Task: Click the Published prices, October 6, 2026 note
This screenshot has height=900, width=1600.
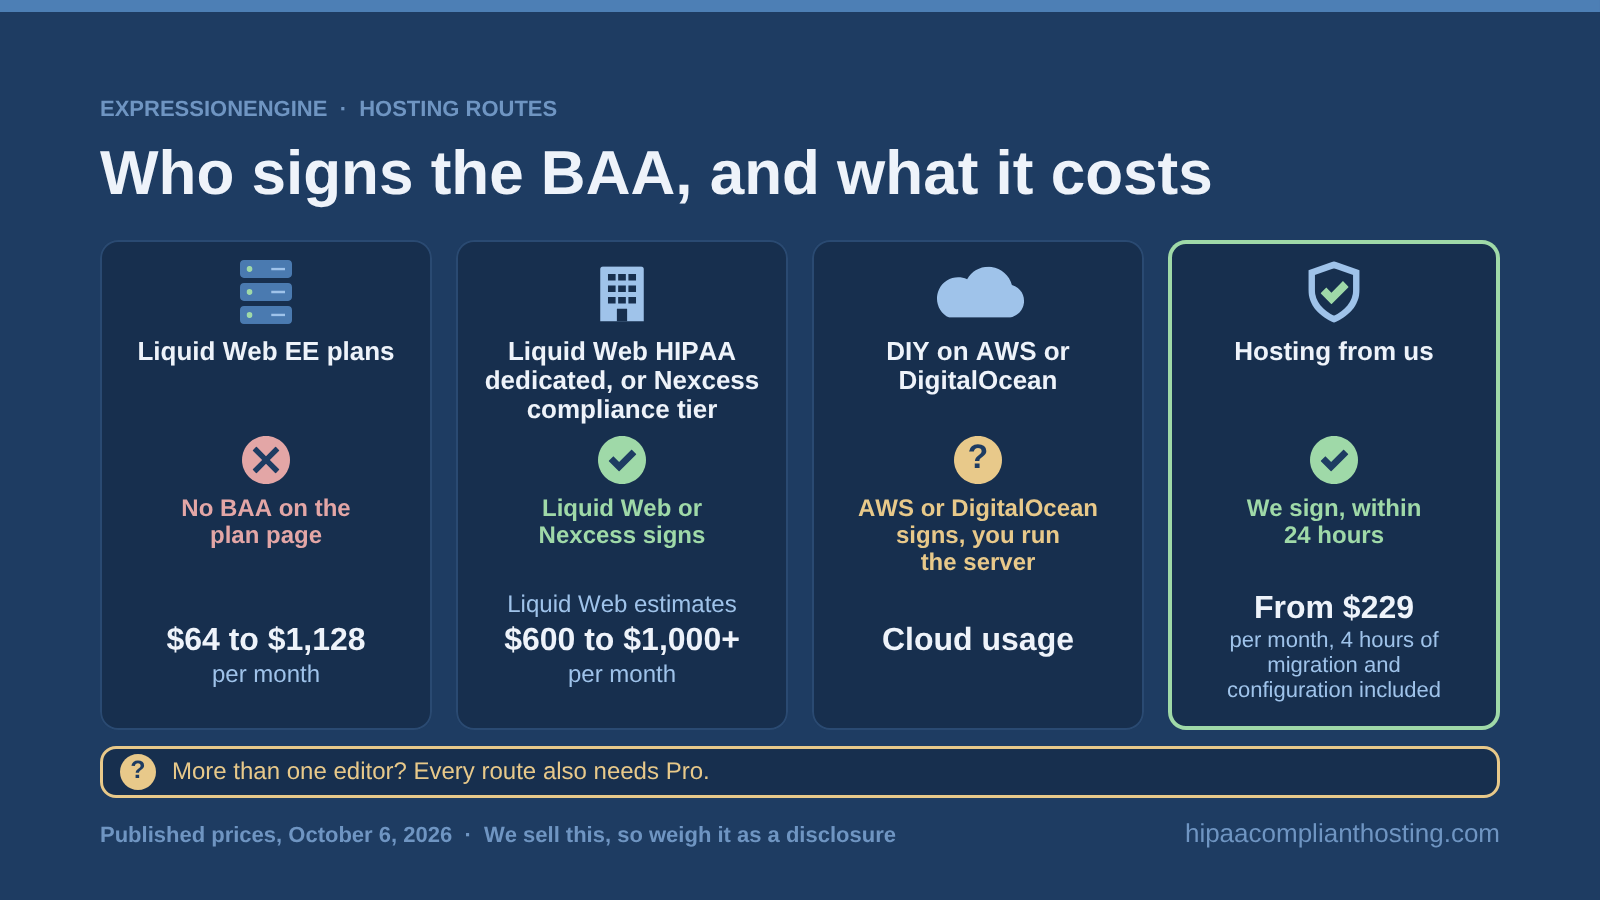Action: point(276,835)
